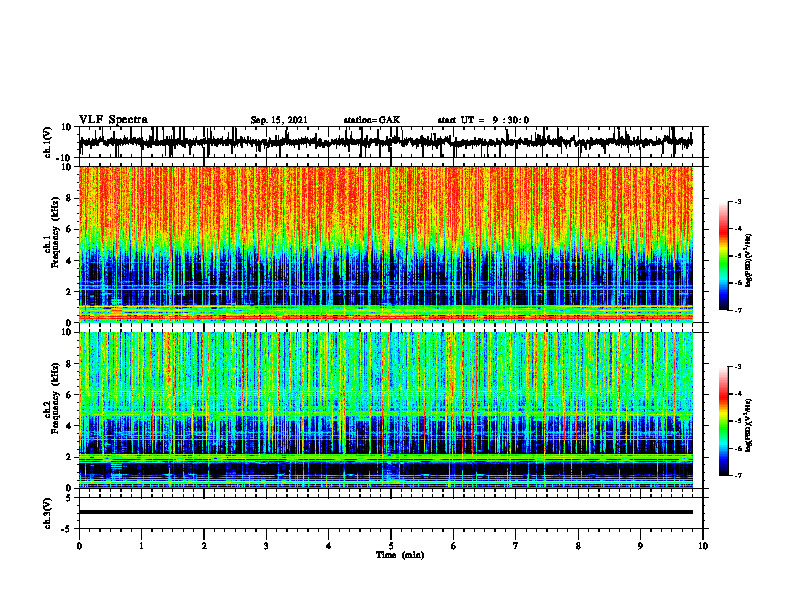
Task: Click the 'station=GAK' label
Action: (x=372, y=120)
